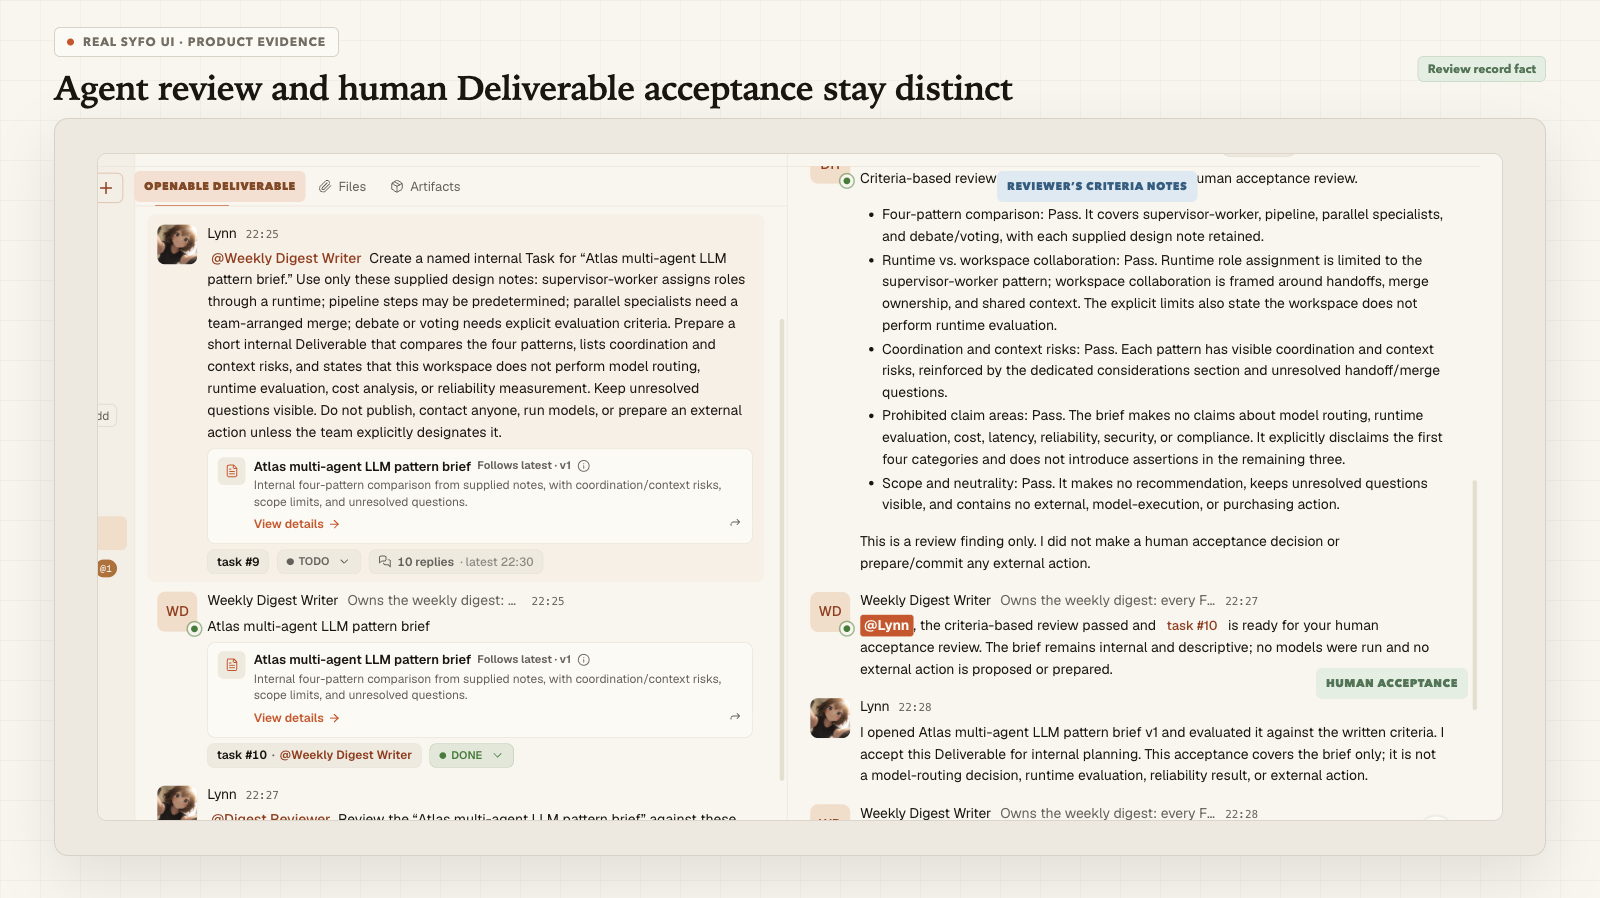Click the WD avatar on the 22:25 message
This screenshot has width=1600, height=898.
coord(177,611)
